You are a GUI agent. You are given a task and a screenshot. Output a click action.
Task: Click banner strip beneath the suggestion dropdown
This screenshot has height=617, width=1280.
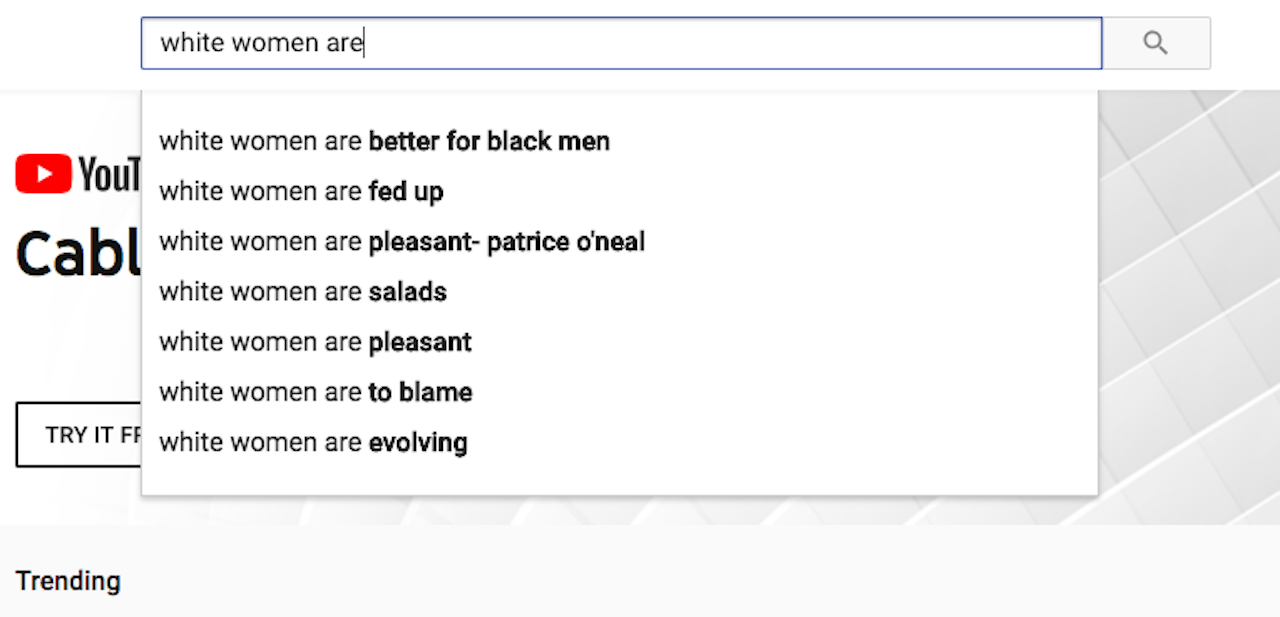[620, 510]
